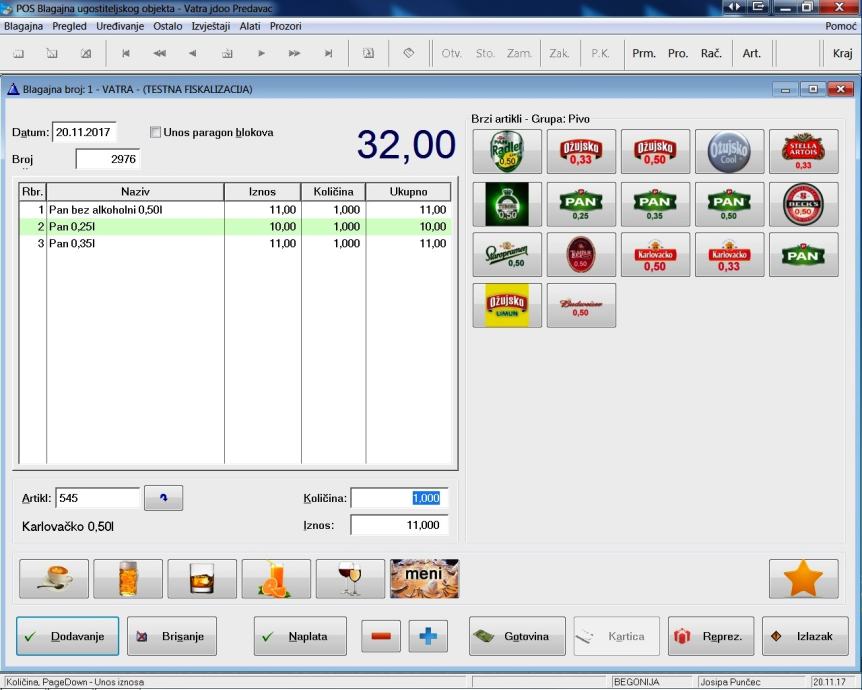Focus the Iznos amount field
862x690 pixels.
click(x=400, y=525)
